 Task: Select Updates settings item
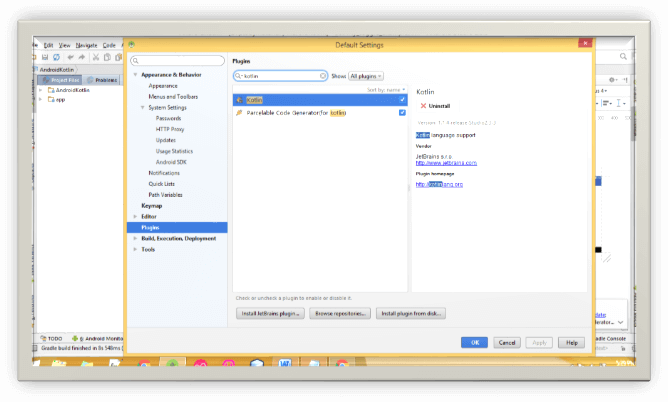(x=166, y=141)
